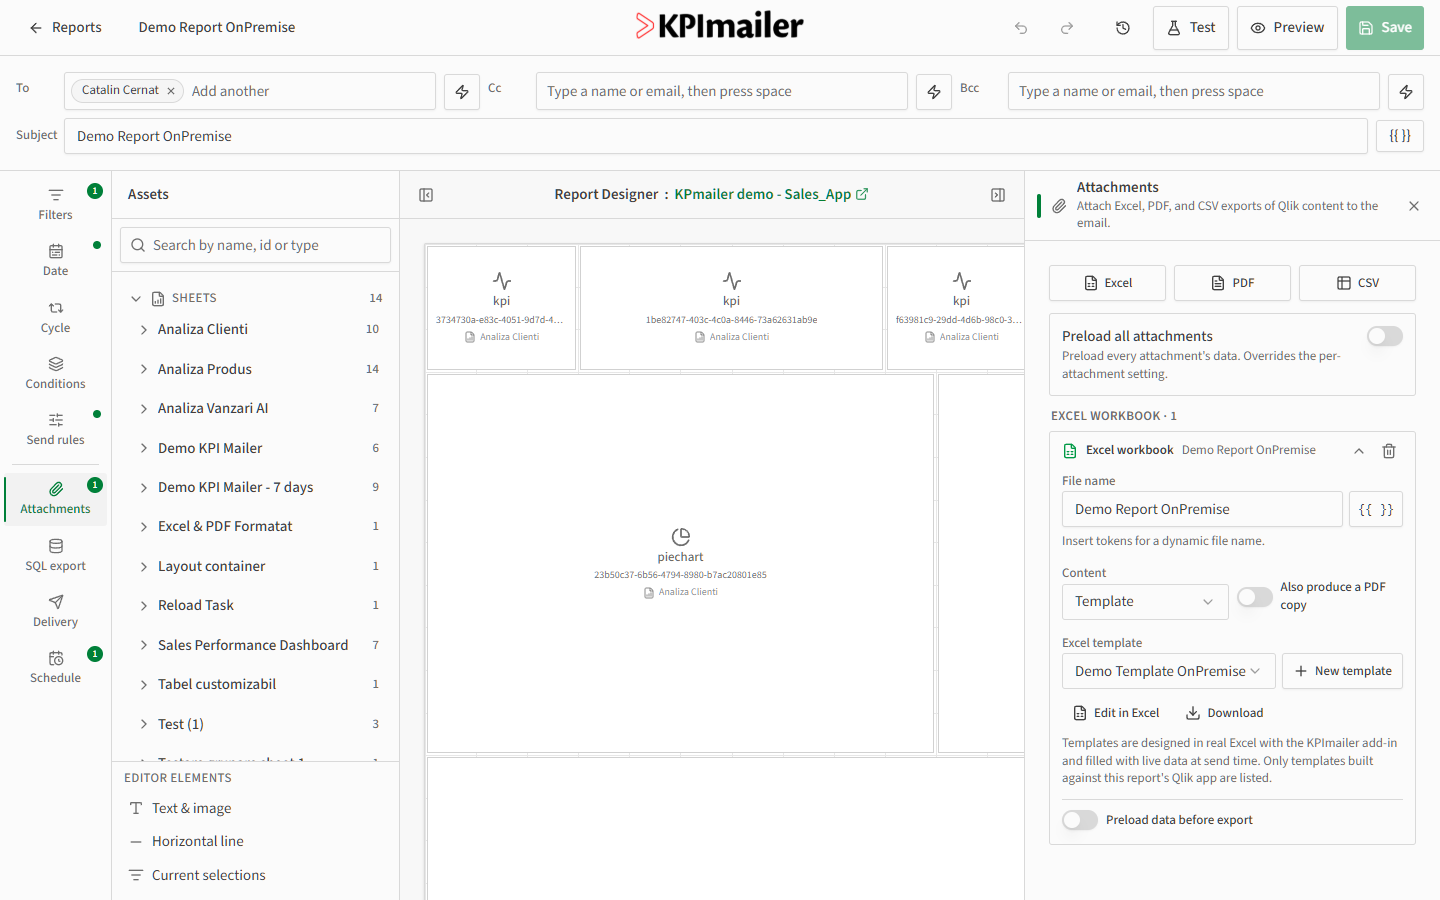Collapse the SHEETS tree group
The height and width of the screenshot is (900, 1440).
pos(136,298)
